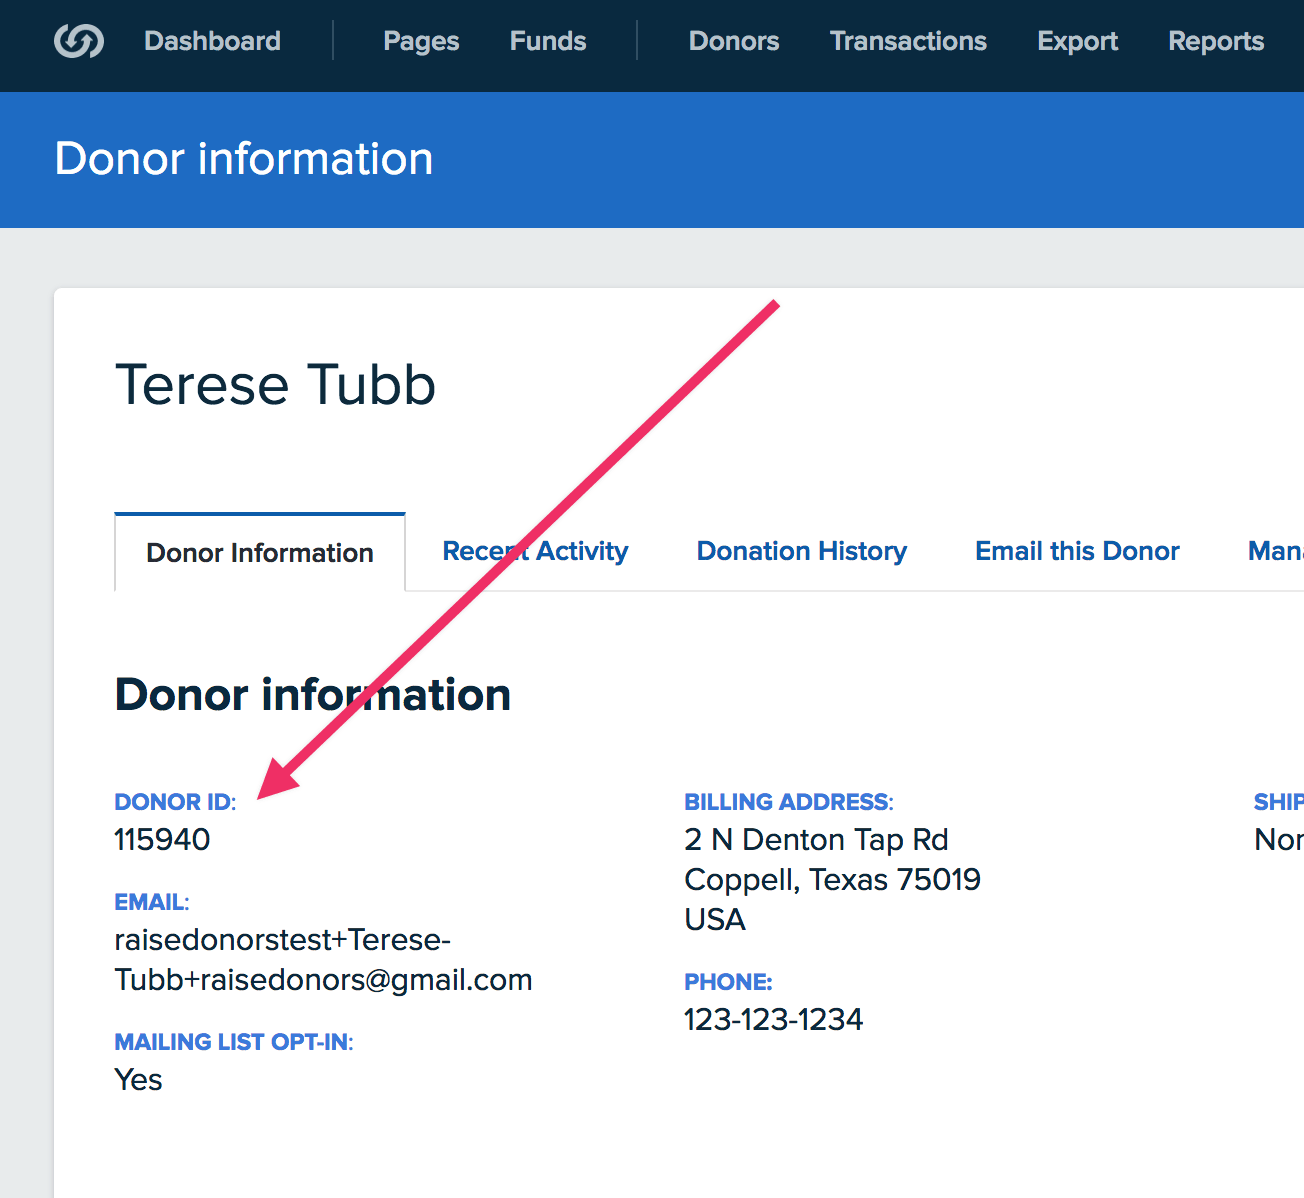Open Transactions from the top bar
The image size is (1304, 1198).
click(x=908, y=41)
